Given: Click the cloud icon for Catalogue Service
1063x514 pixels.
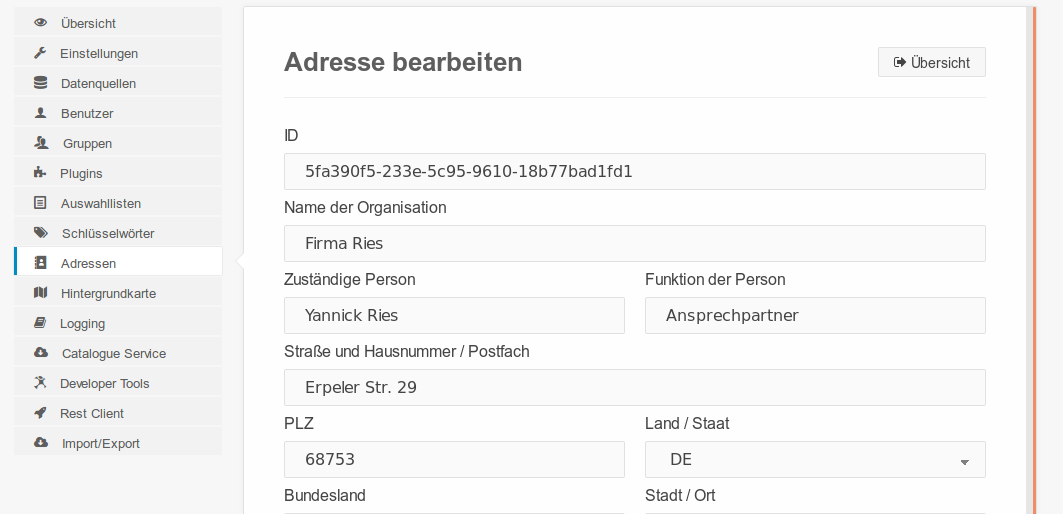Looking at the screenshot, I should (41, 353).
